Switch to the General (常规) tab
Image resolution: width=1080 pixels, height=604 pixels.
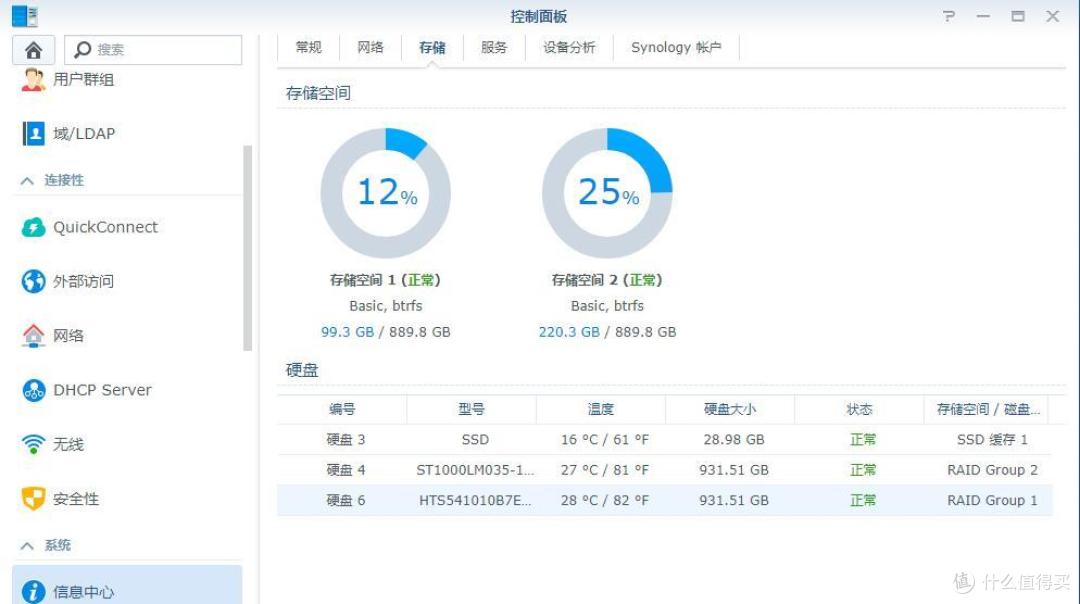pyautogui.click(x=308, y=48)
